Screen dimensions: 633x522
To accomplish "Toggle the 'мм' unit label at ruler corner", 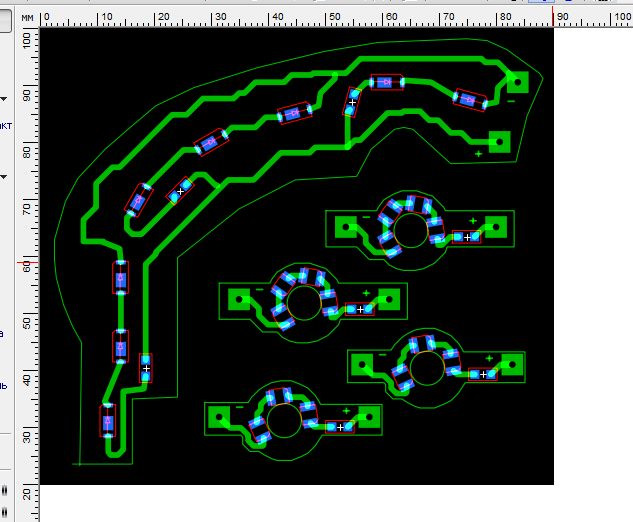I will [x=27, y=17].
